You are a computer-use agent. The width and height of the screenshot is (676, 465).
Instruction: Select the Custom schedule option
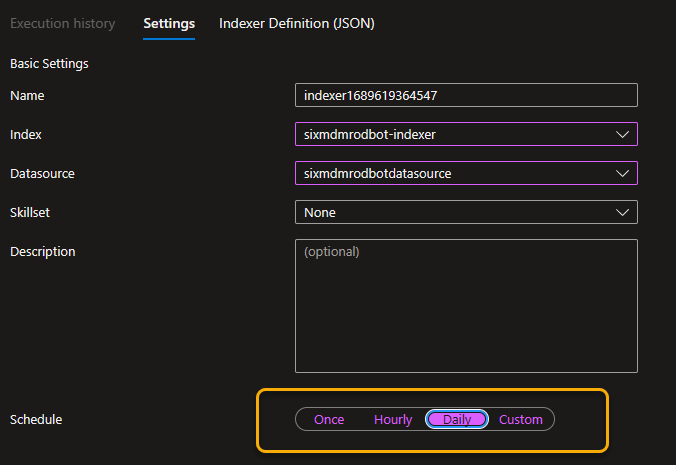tap(521, 419)
